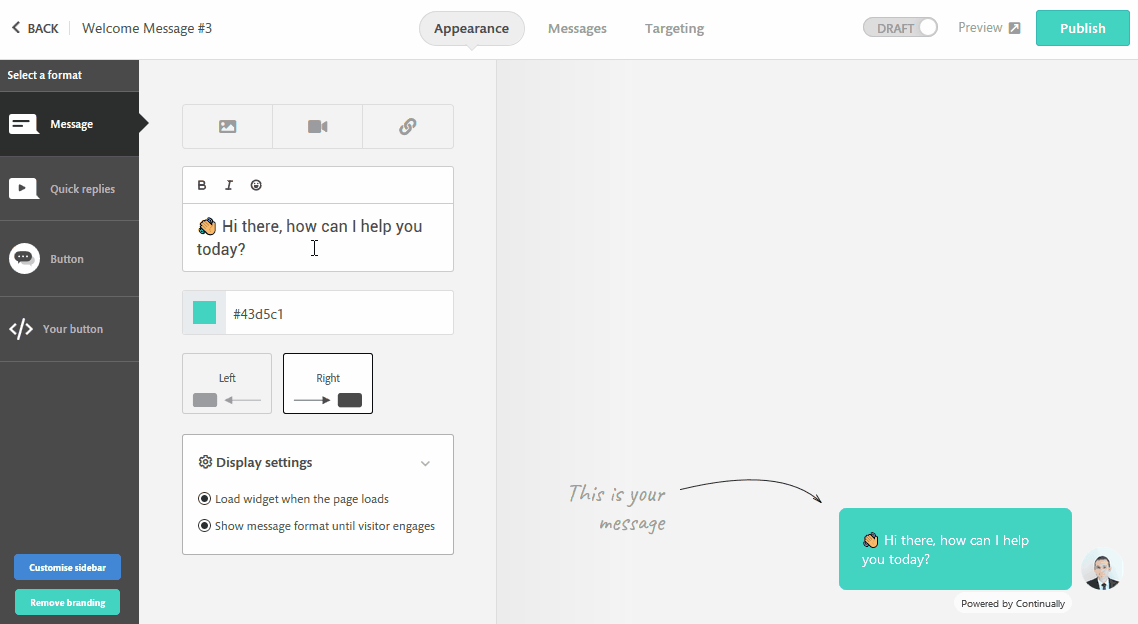Apply bold formatting to the message

click(x=202, y=184)
